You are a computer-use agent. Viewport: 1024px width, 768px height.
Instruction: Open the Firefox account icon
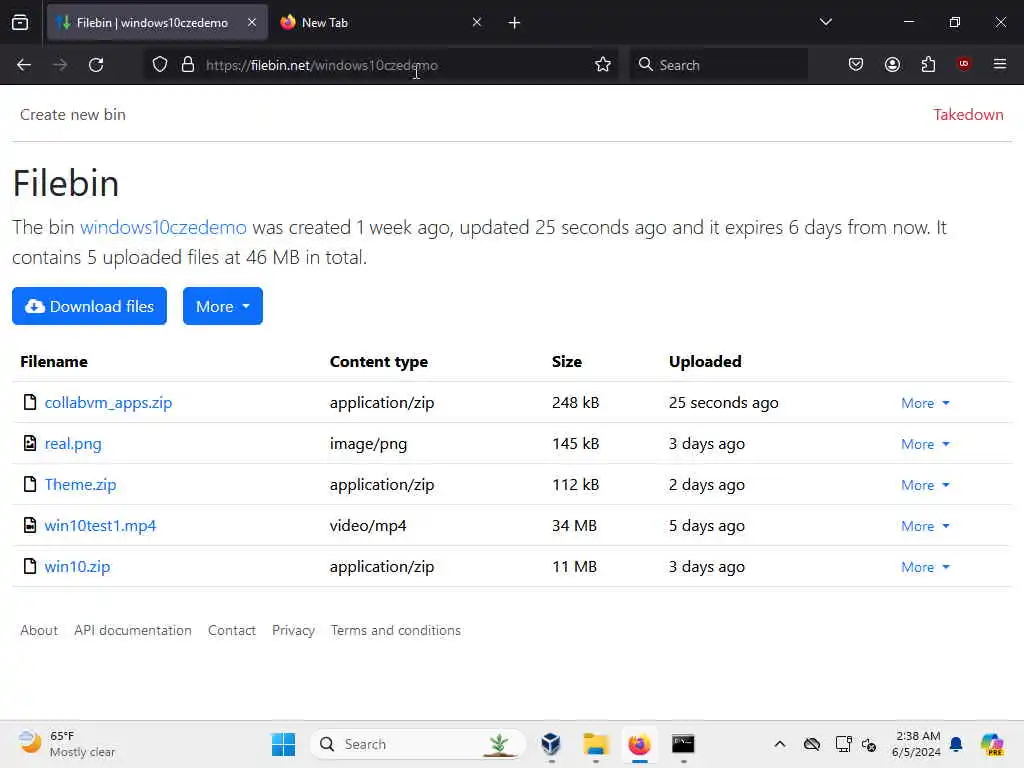[892, 65]
